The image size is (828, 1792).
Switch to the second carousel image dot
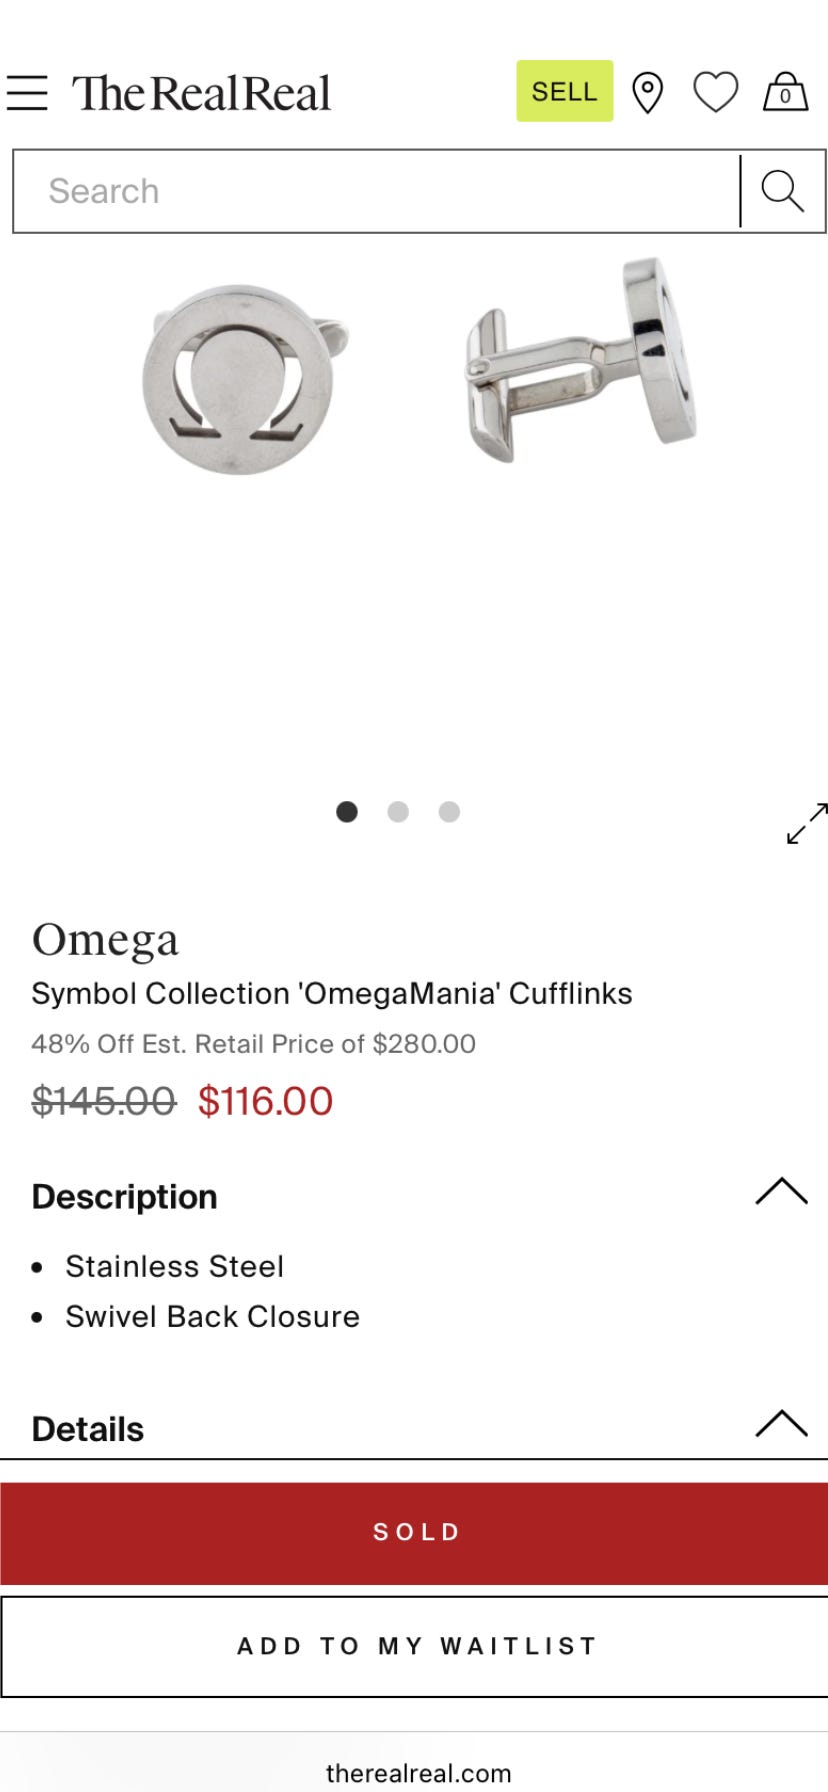pyautogui.click(x=398, y=812)
